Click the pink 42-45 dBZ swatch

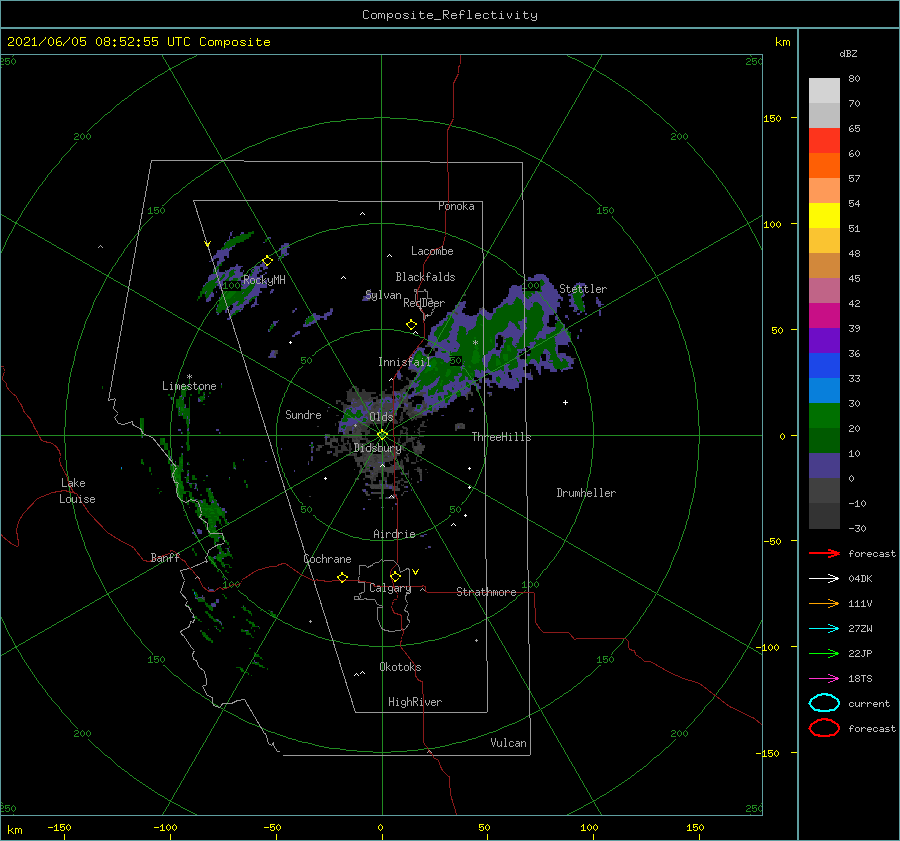[x=824, y=290]
